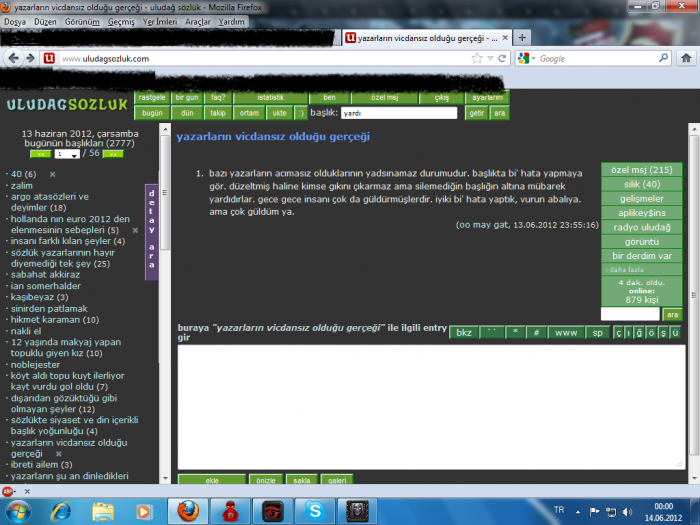The image size is (700, 525).
Task: Launch Internet Explorer from the taskbar
Action: click(60, 510)
